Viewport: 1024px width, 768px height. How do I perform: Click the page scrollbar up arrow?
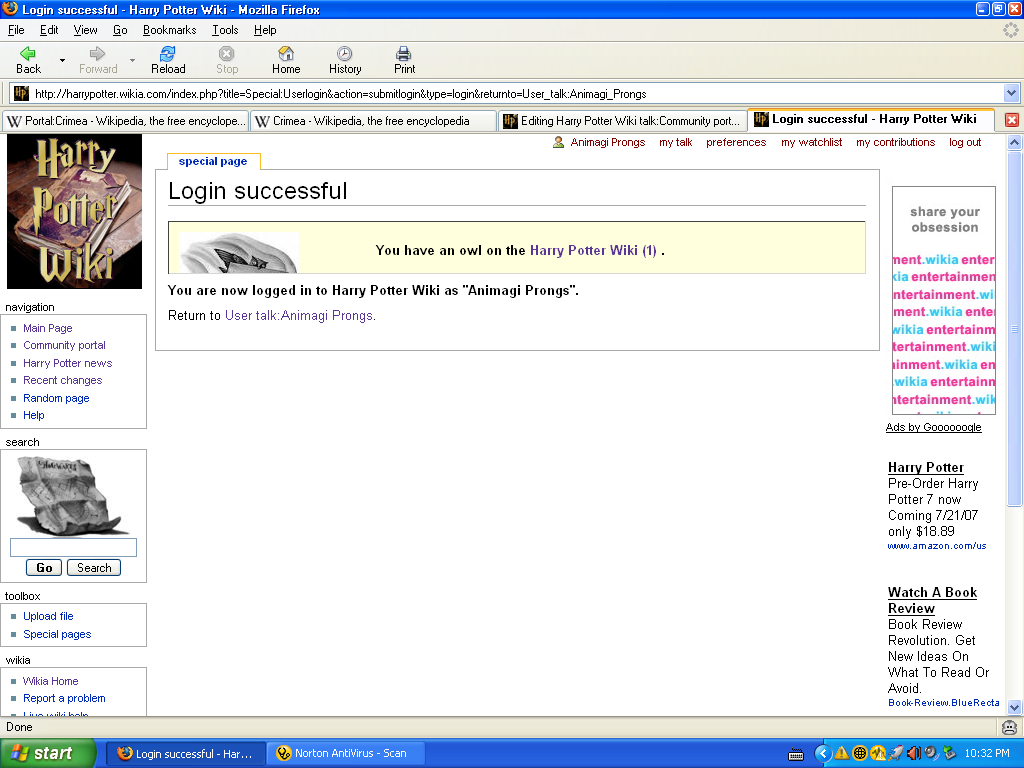click(1014, 142)
